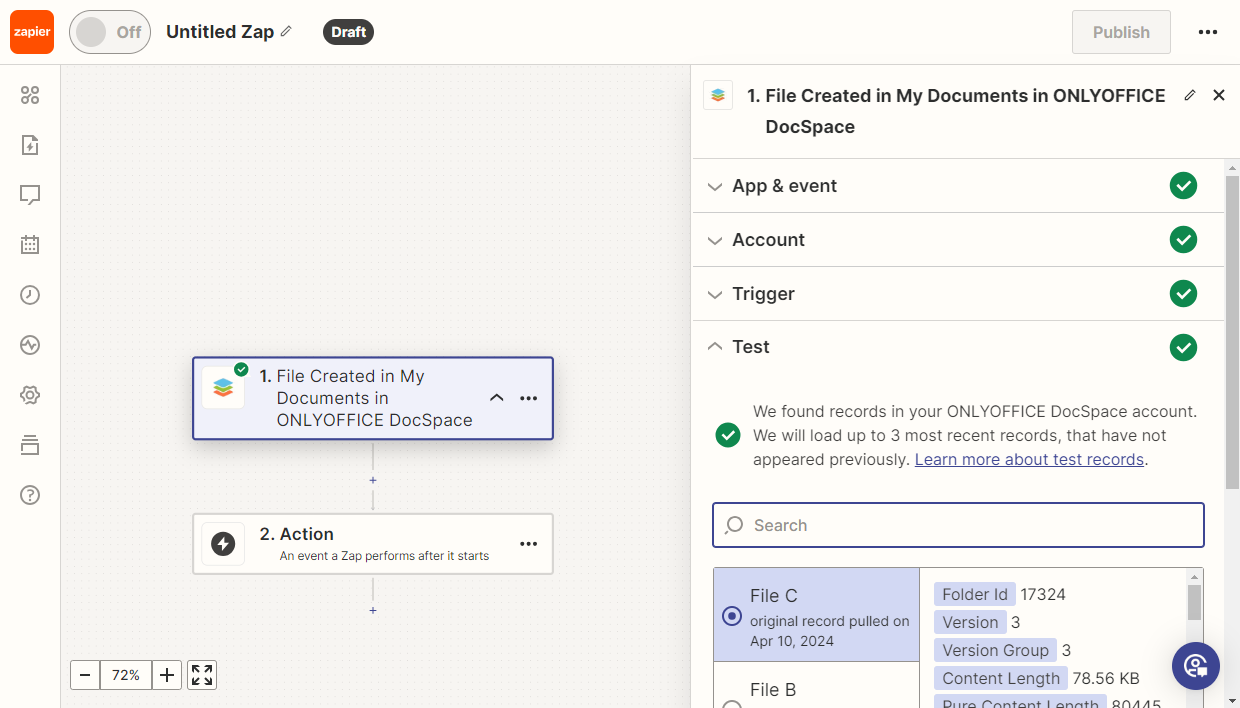Click the help question mark icon

tap(30, 495)
